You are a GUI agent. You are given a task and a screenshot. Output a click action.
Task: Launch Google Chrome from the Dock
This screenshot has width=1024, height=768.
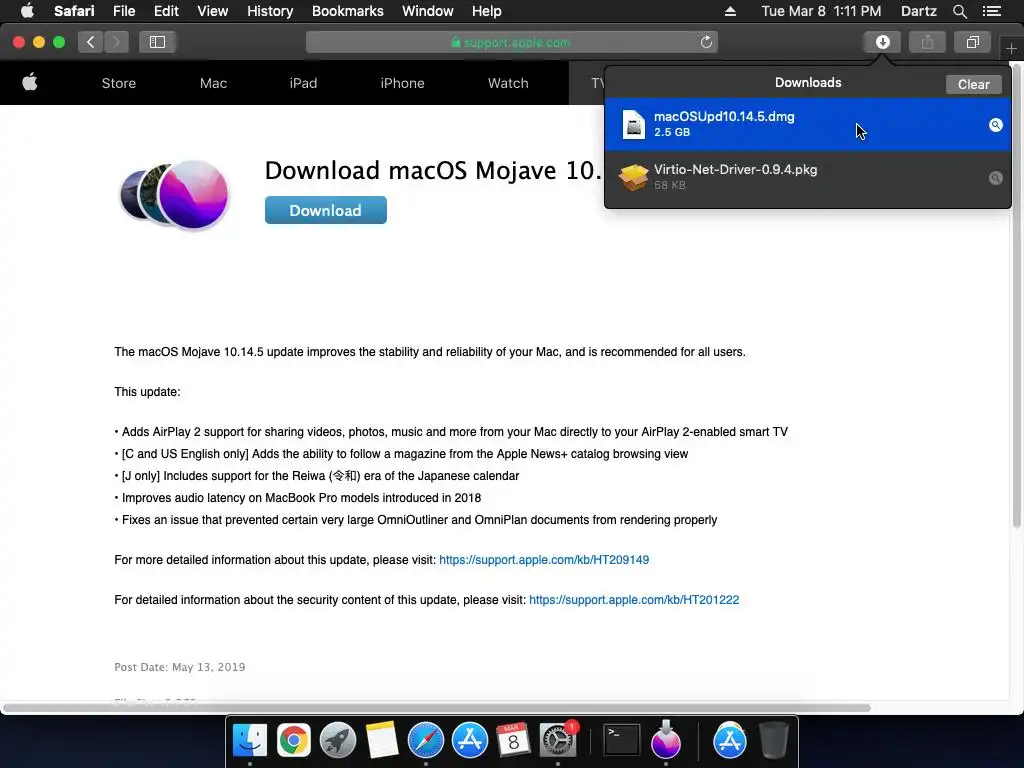(294, 740)
